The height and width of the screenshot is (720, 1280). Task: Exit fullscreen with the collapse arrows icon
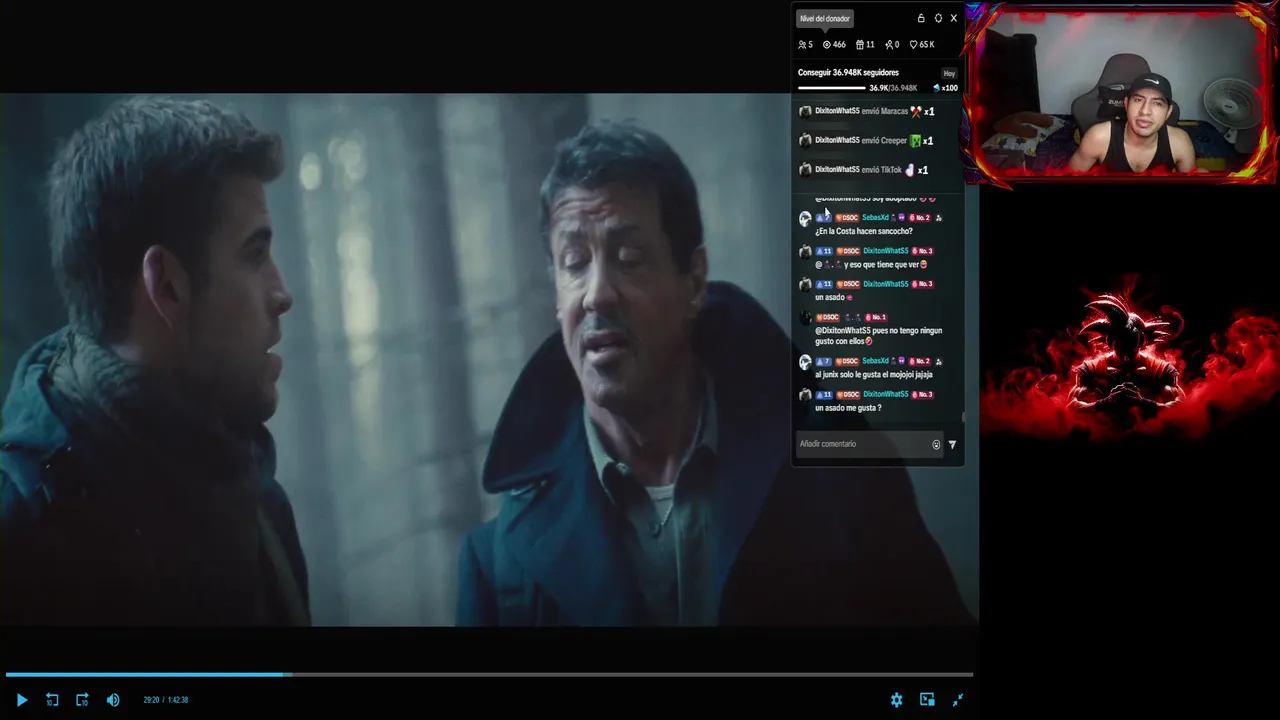pyautogui.click(x=958, y=700)
